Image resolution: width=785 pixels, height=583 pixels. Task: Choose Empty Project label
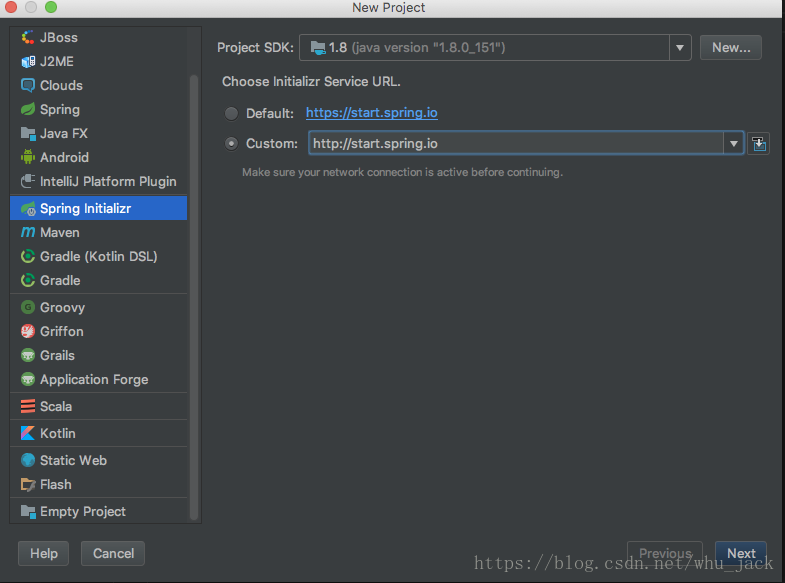tap(83, 511)
